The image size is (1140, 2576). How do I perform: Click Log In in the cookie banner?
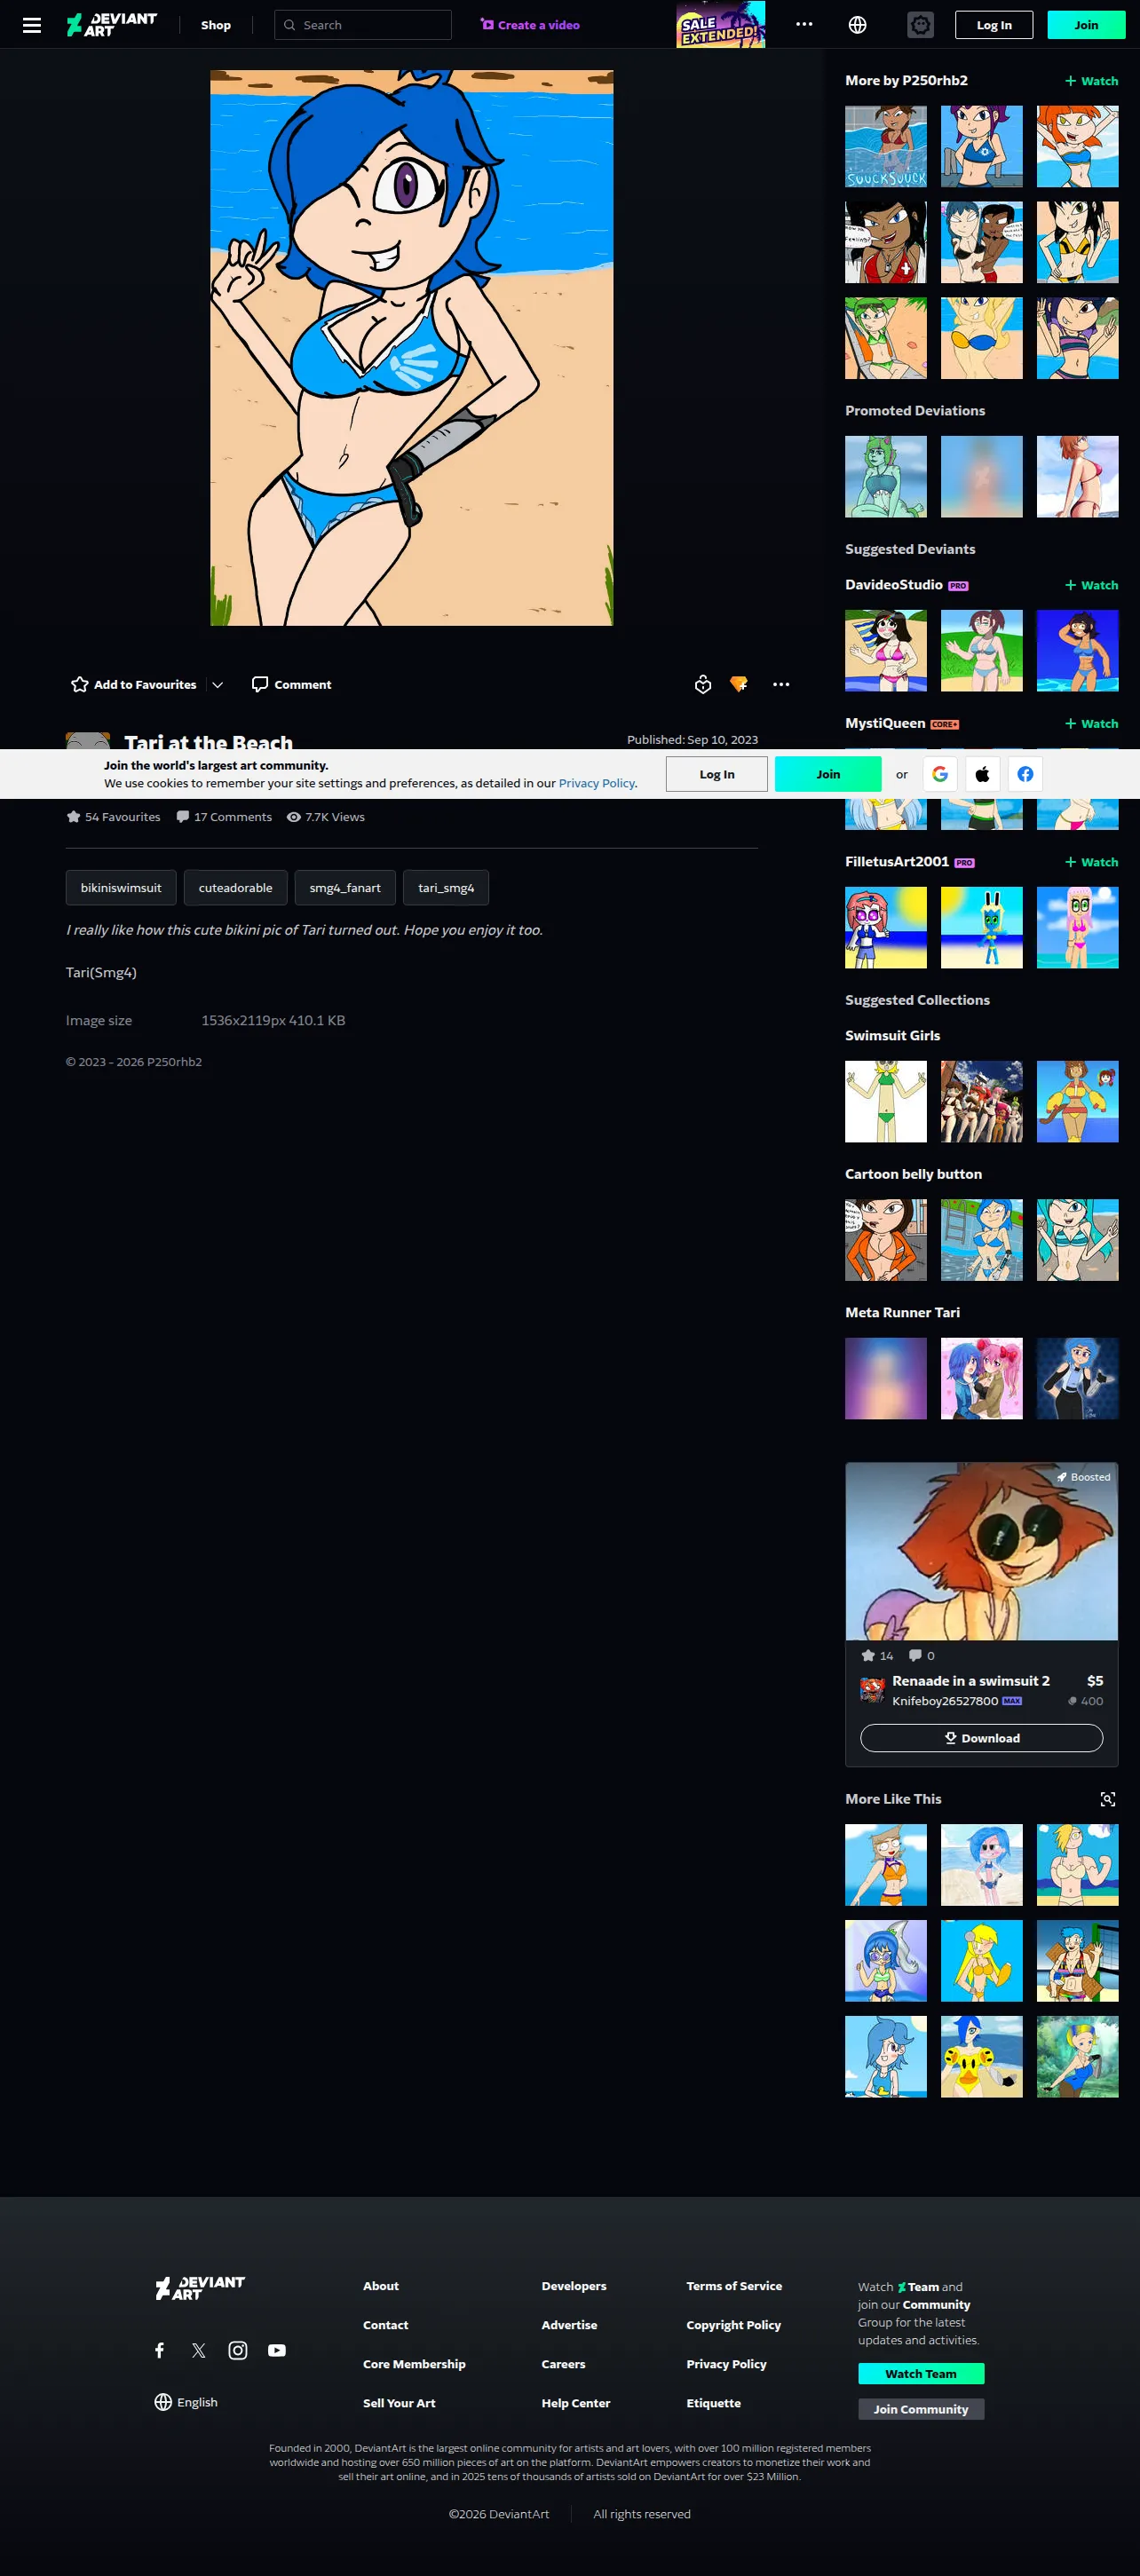(x=717, y=774)
